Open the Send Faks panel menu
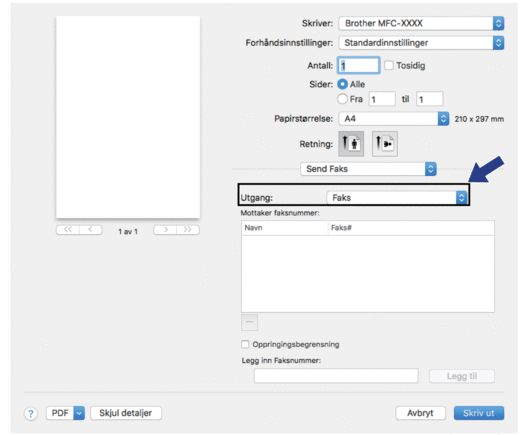Viewport: 525px width, 435px height. point(368,169)
